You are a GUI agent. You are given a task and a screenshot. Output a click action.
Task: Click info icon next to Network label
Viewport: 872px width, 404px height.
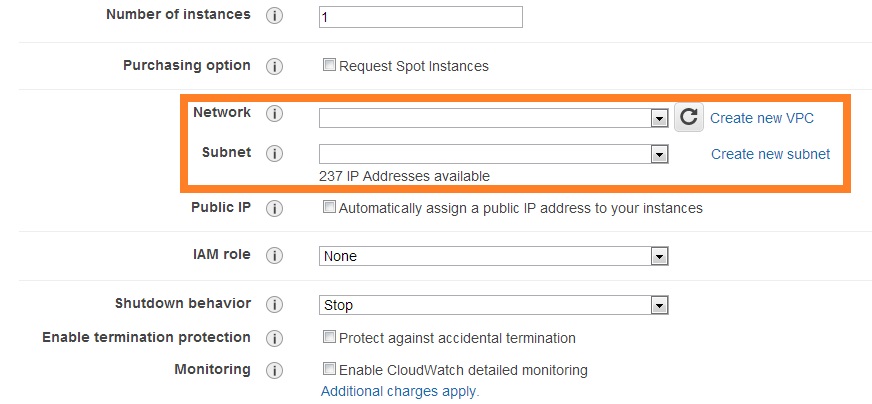click(274, 114)
